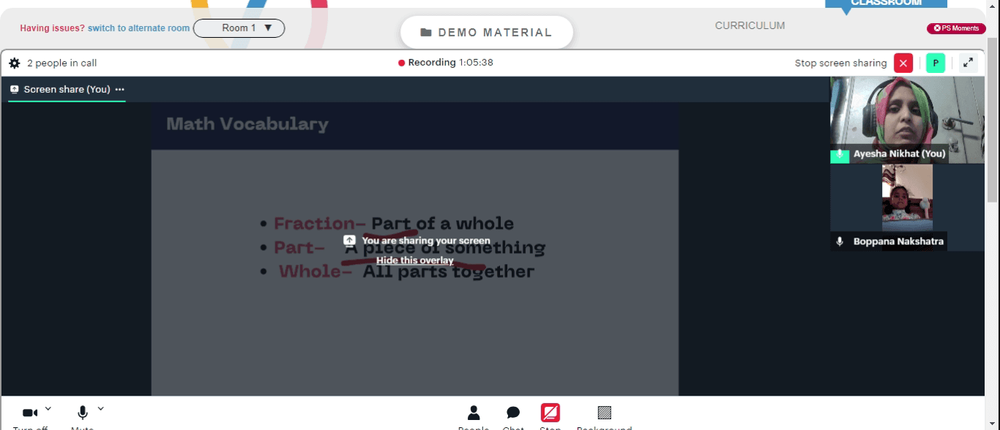Click 'Having issues?' text
Viewport: 1000px width, 430px height.
(x=52, y=28)
